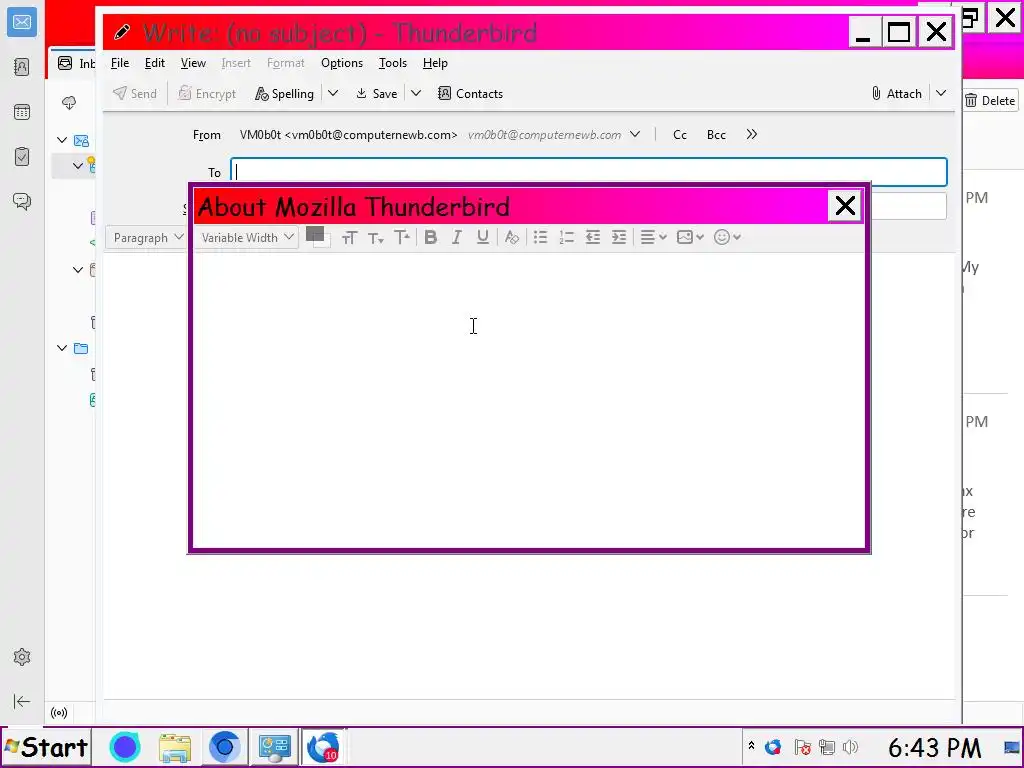
Task: Open Thunderbird Settings gear icon
Action: click(22, 657)
